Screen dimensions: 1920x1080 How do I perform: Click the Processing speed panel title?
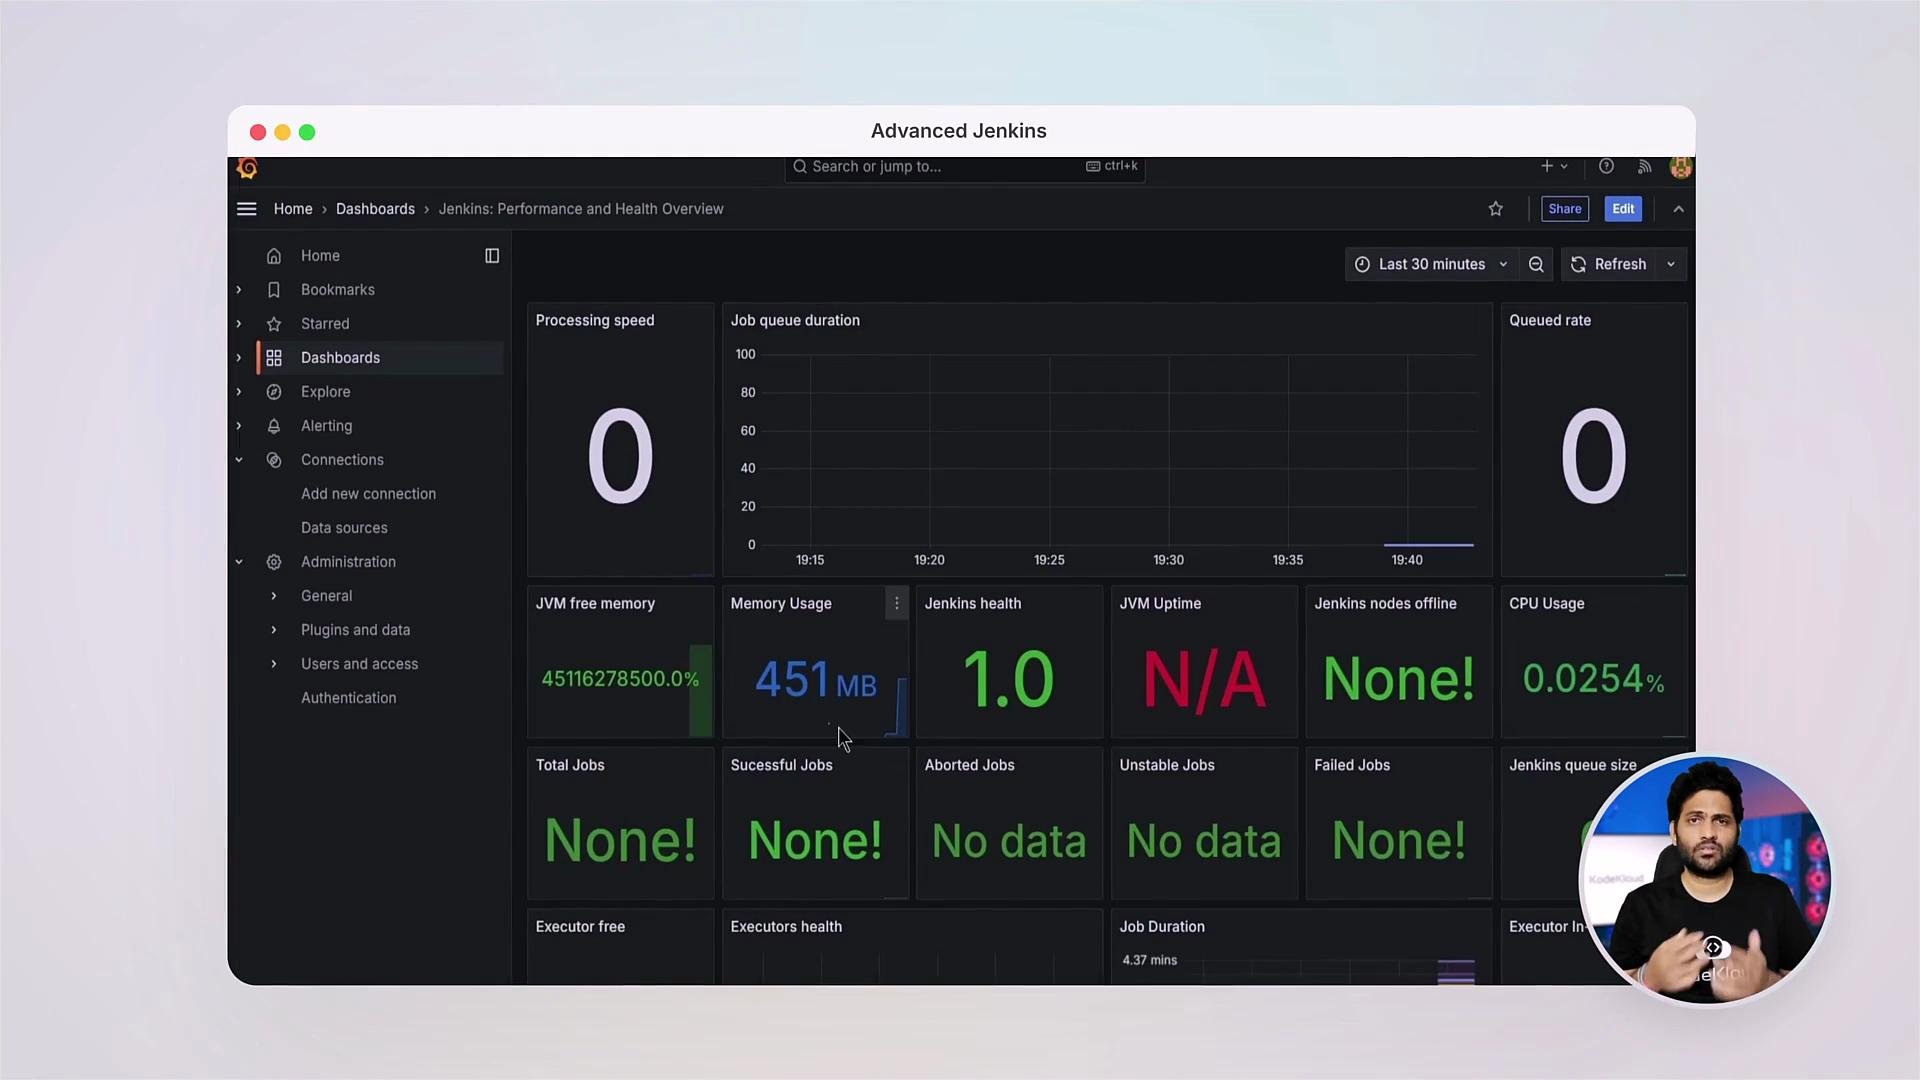pos(595,320)
